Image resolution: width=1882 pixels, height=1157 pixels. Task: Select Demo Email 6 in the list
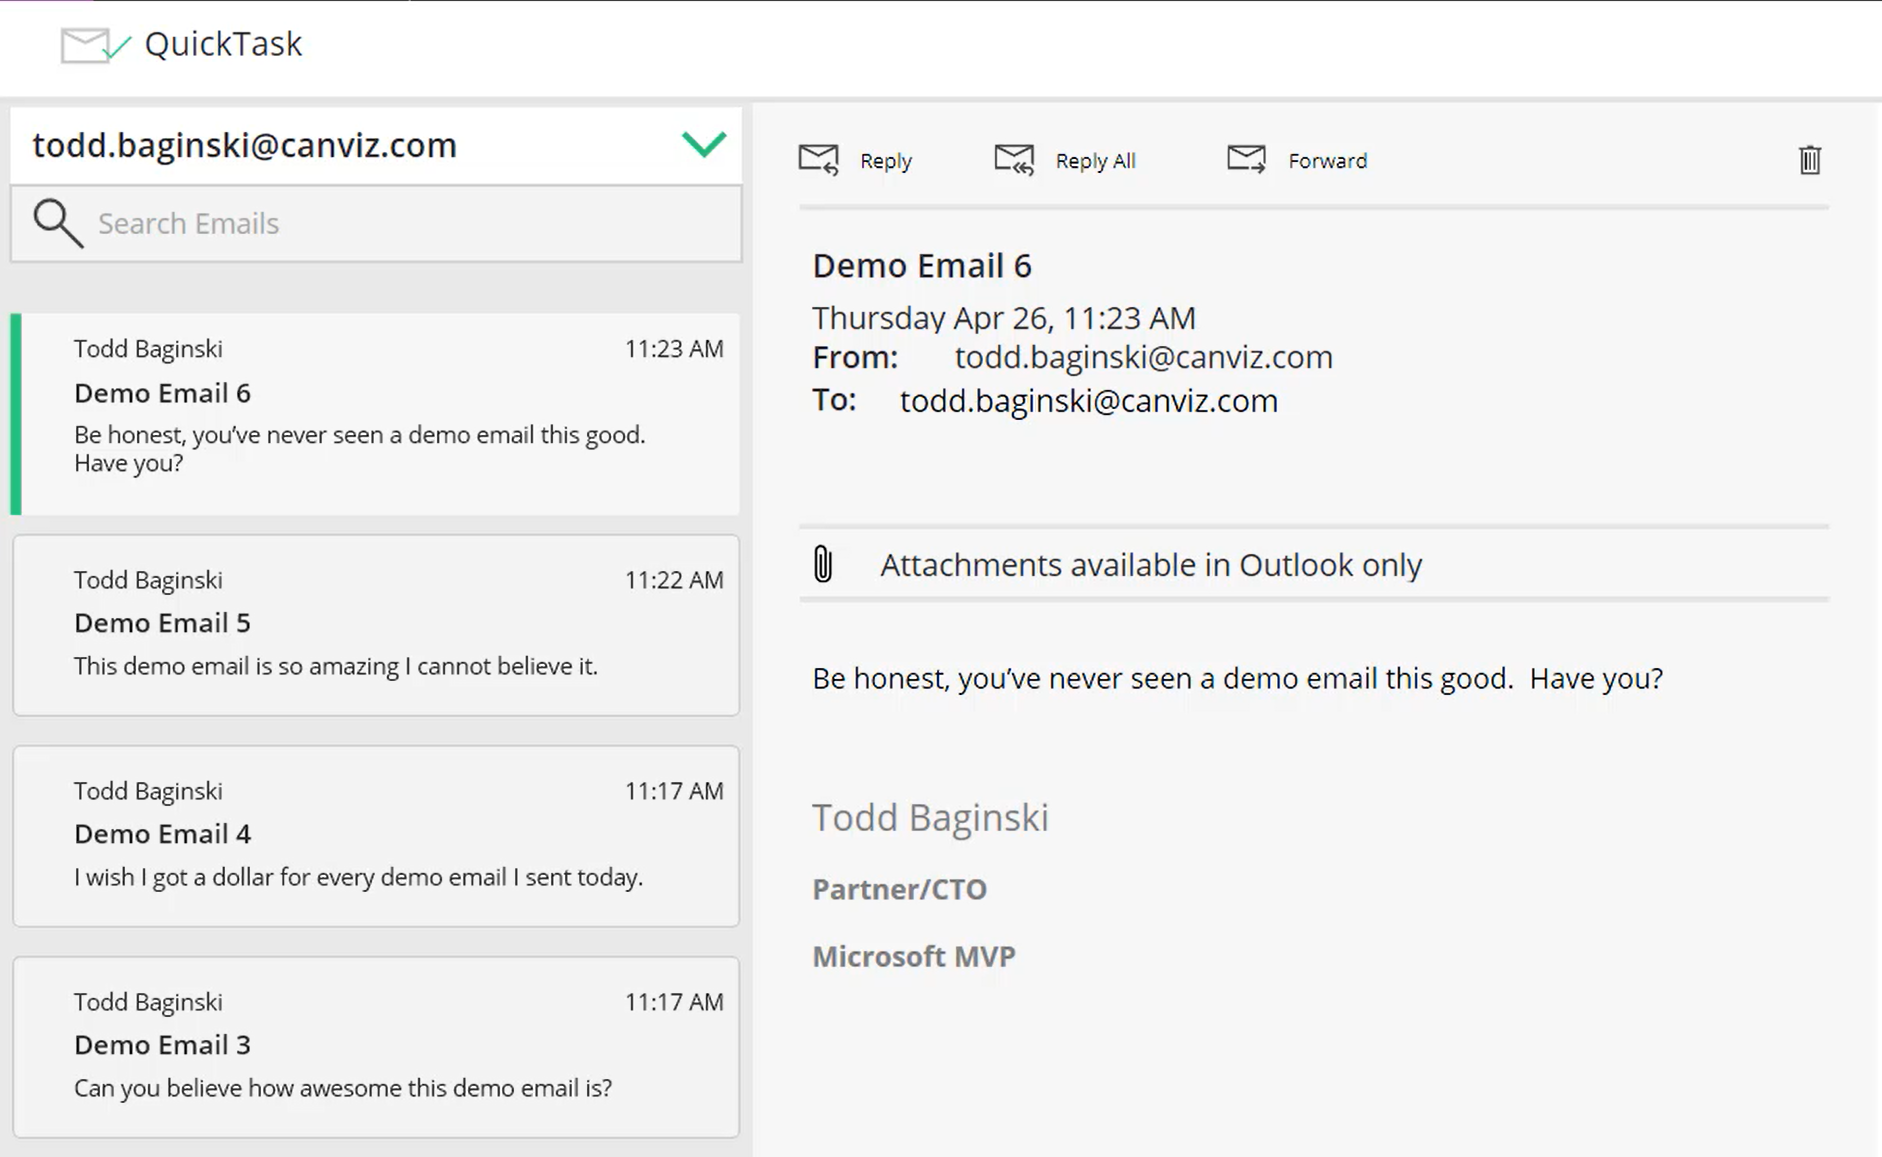(376, 414)
